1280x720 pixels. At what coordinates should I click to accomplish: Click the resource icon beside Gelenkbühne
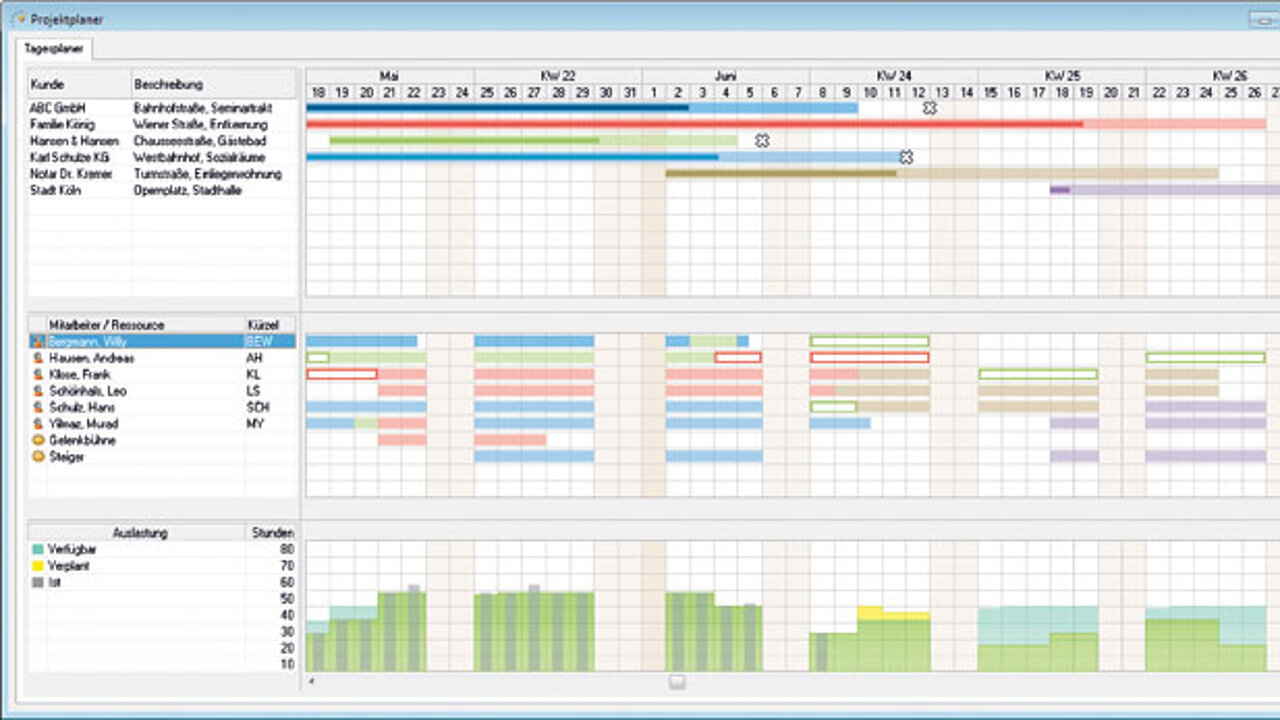tap(37, 440)
